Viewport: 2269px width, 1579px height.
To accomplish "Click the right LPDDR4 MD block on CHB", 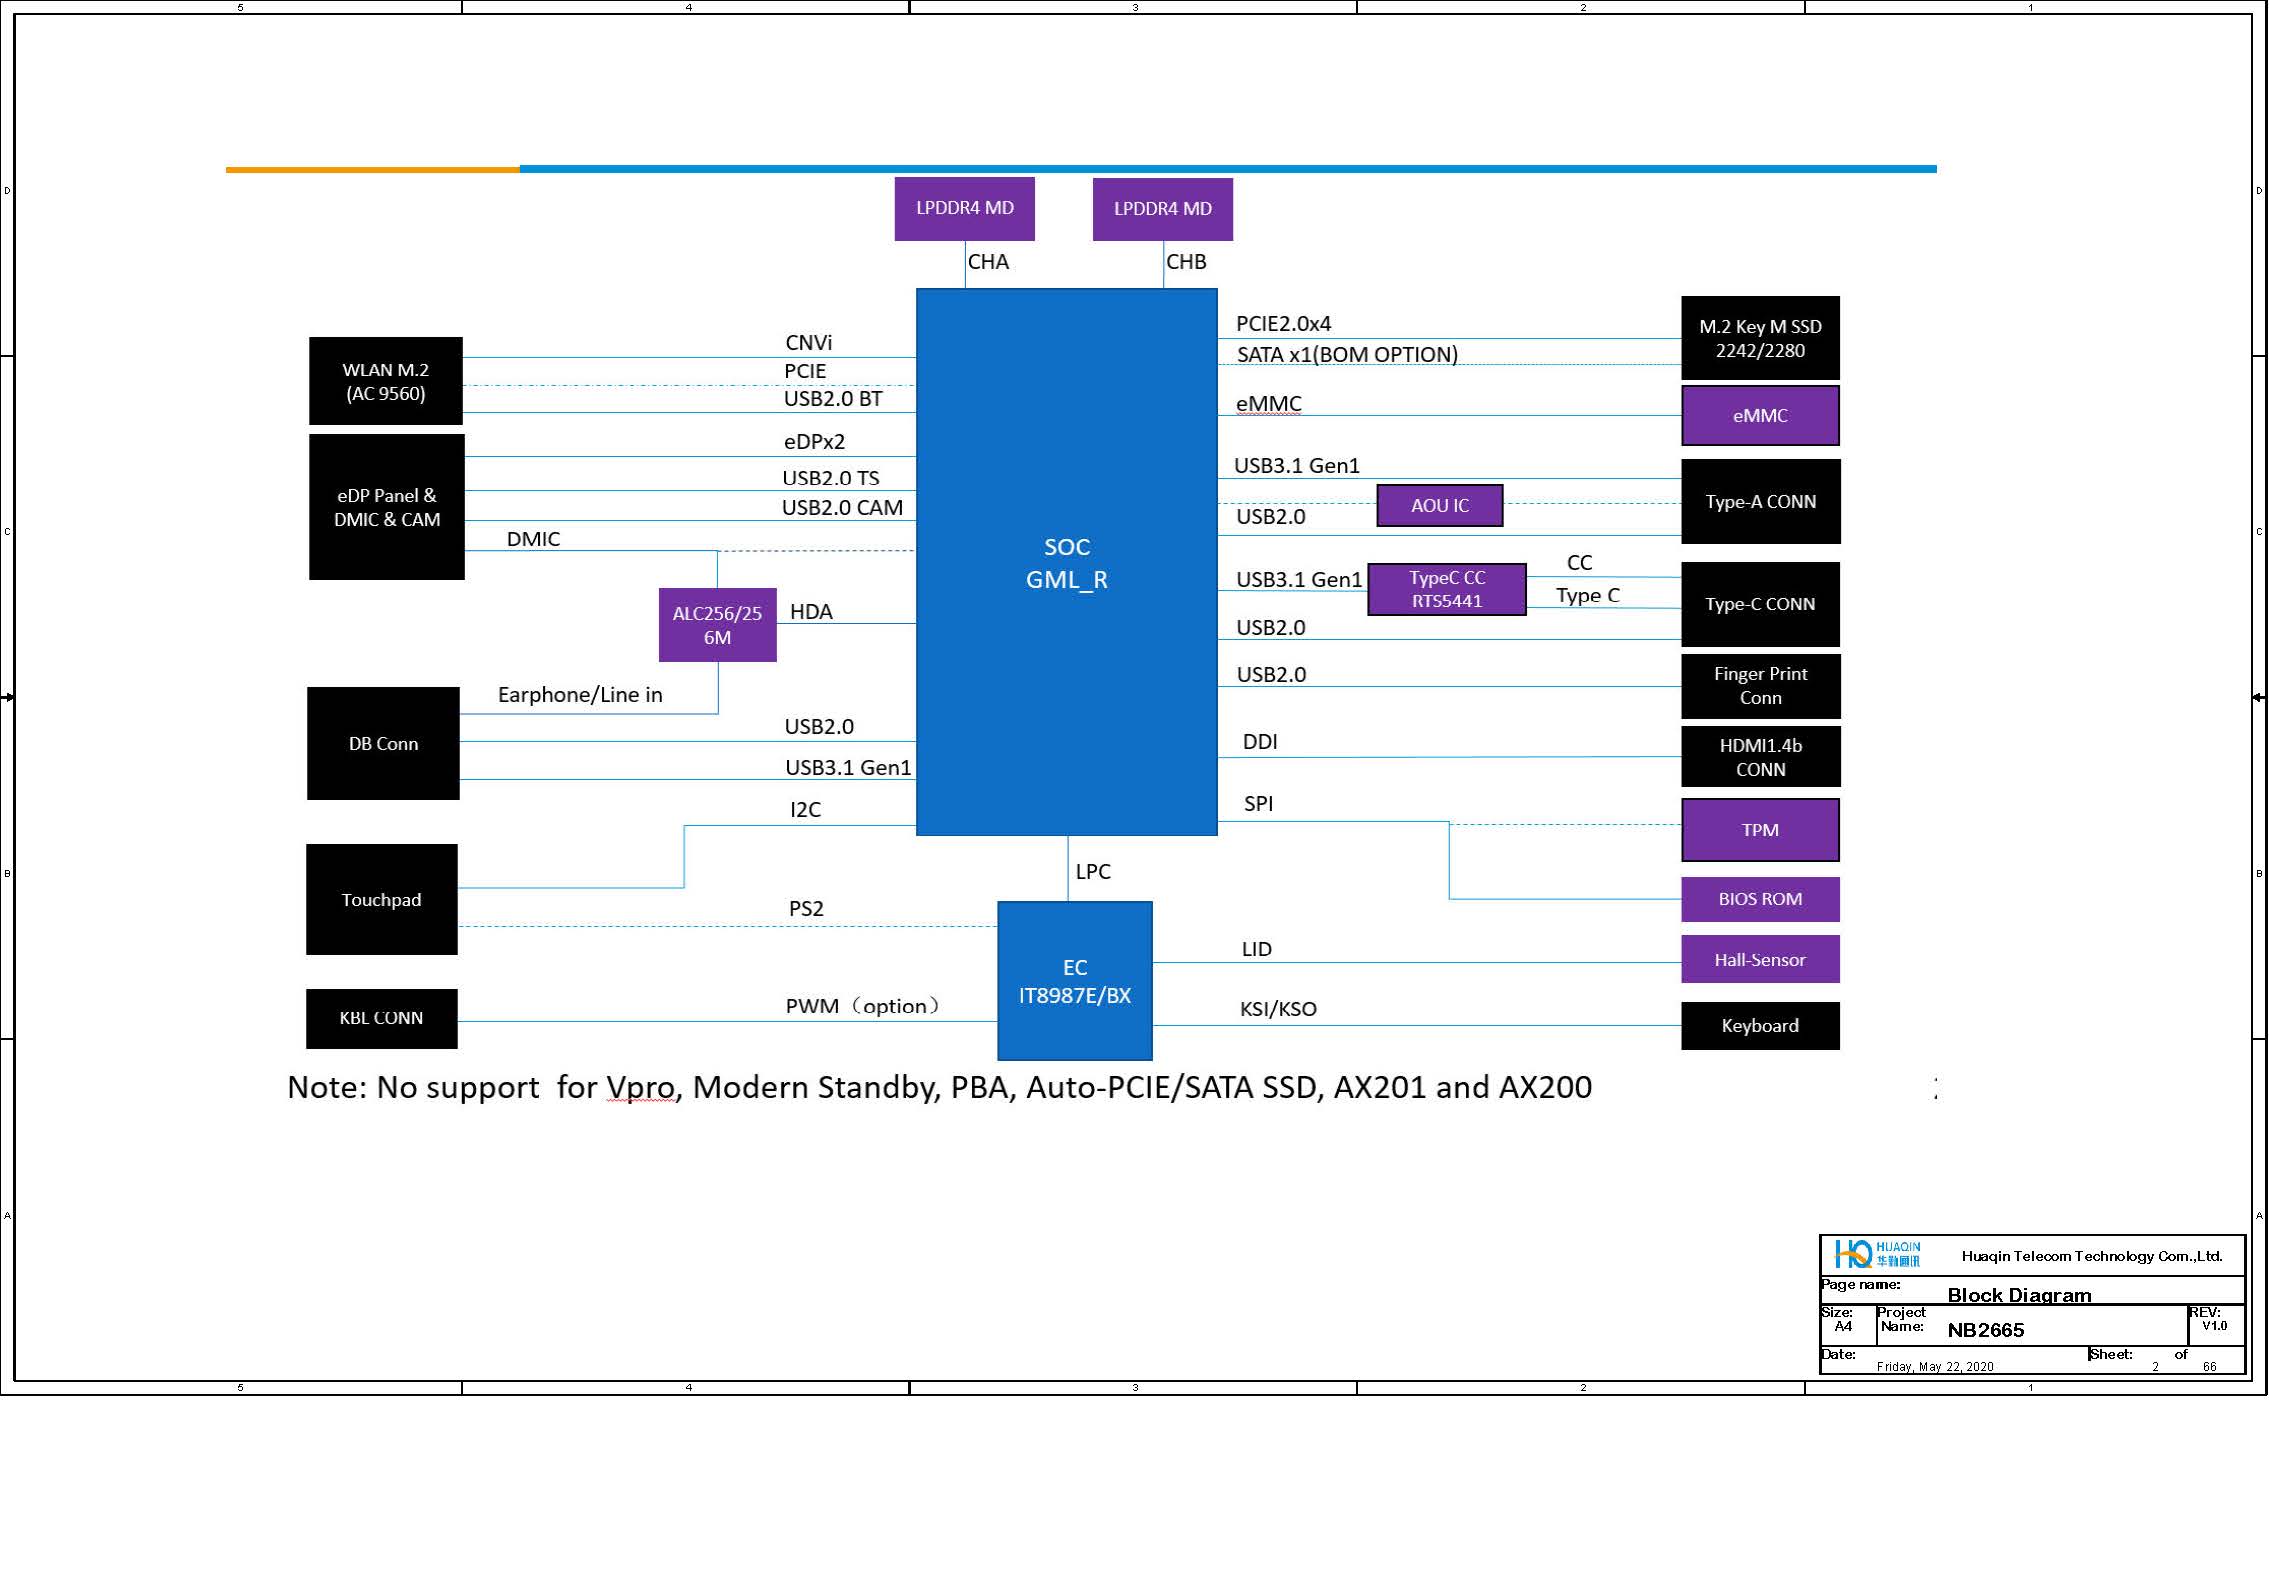I will tap(1162, 209).
